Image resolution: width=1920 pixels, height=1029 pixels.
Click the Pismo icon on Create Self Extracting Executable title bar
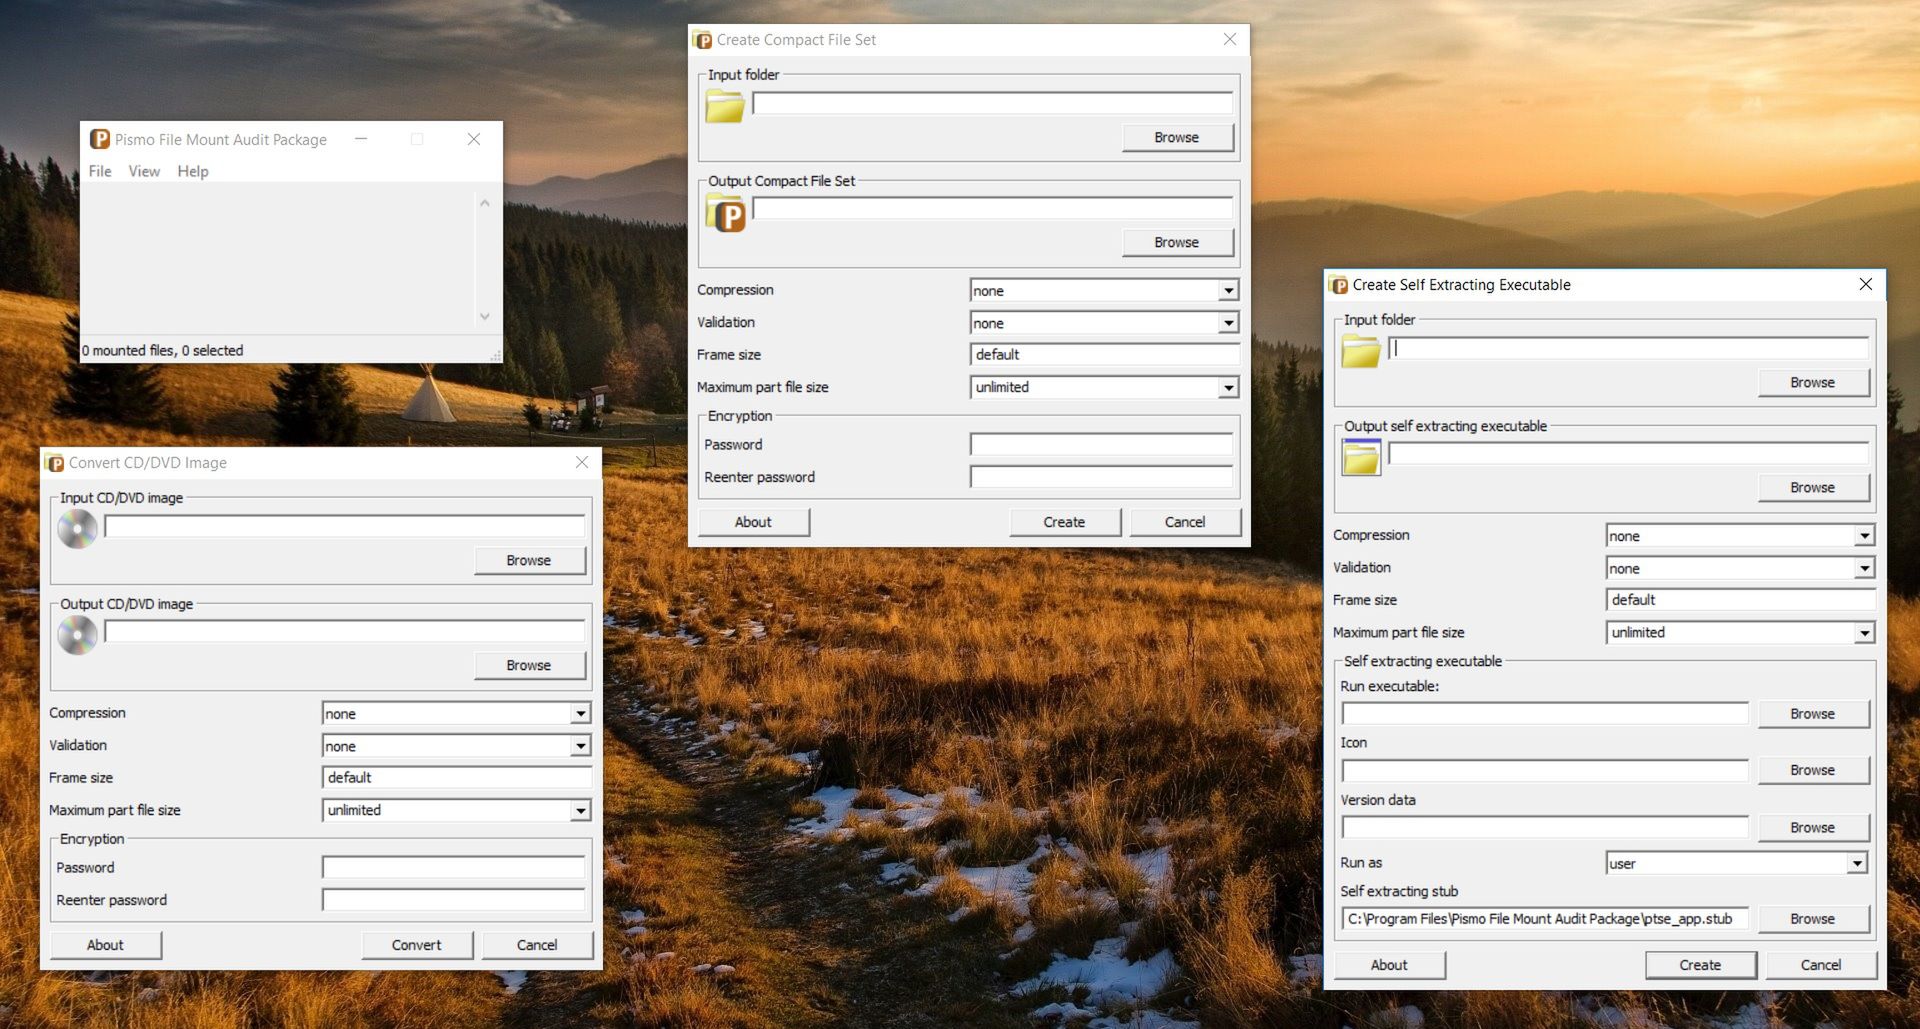tap(1339, 284)
